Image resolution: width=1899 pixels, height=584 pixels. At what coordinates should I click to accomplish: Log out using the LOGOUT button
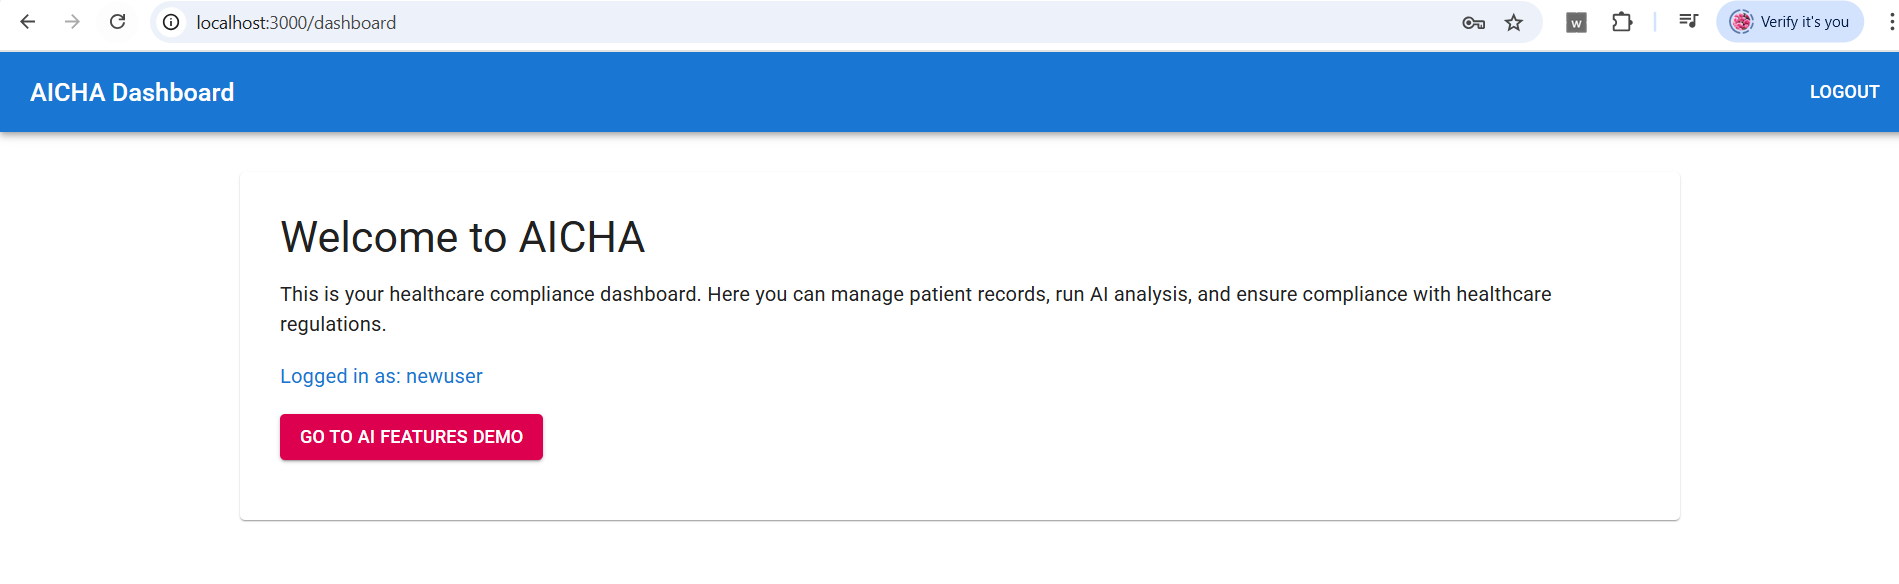click(1844, 92)
